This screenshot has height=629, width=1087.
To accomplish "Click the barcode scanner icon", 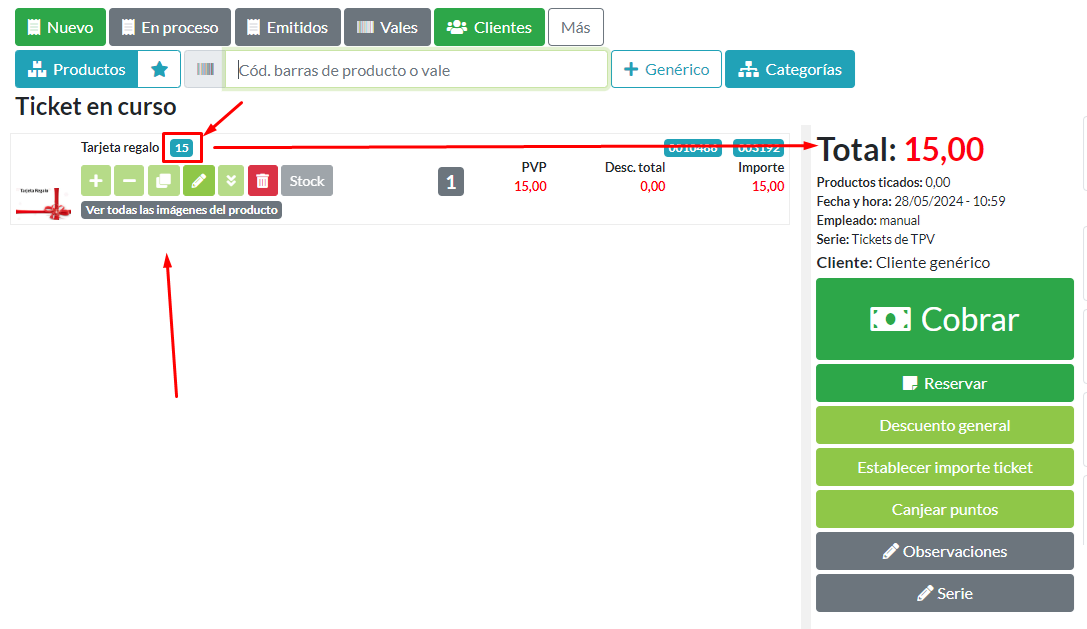I will pos(204,70).
